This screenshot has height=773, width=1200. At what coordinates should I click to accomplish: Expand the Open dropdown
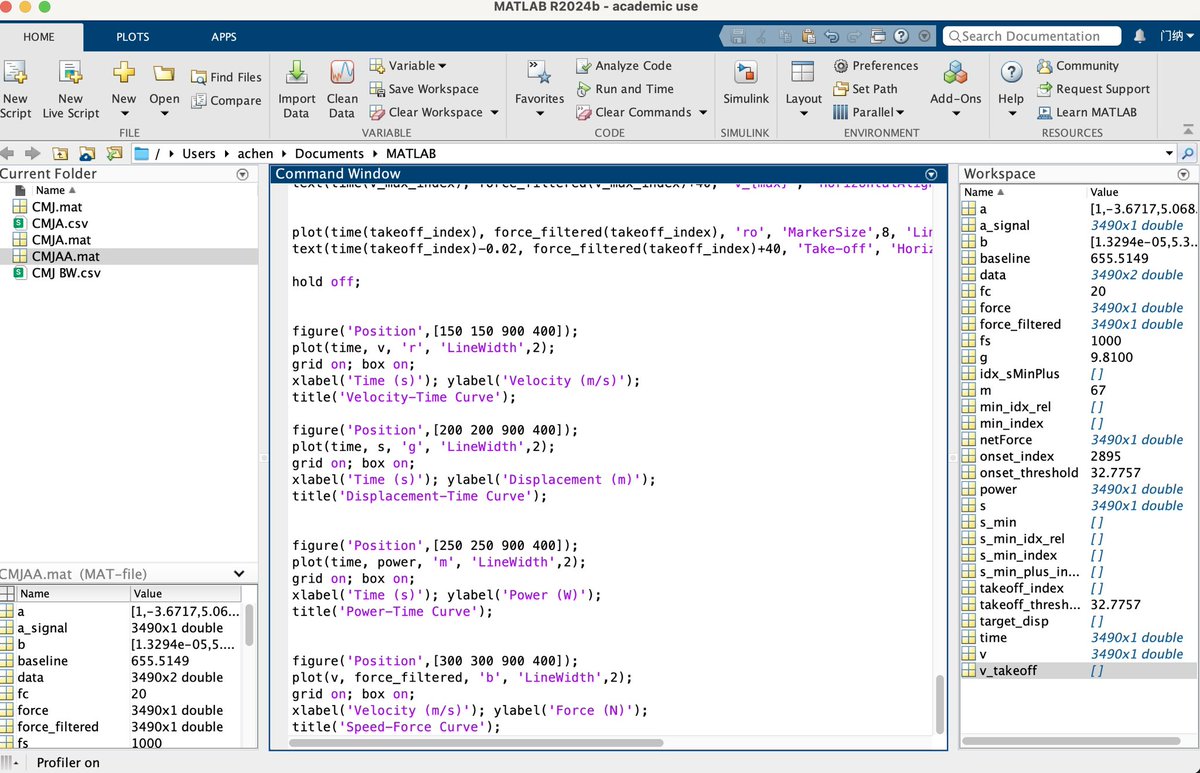[x=164, y=113]
